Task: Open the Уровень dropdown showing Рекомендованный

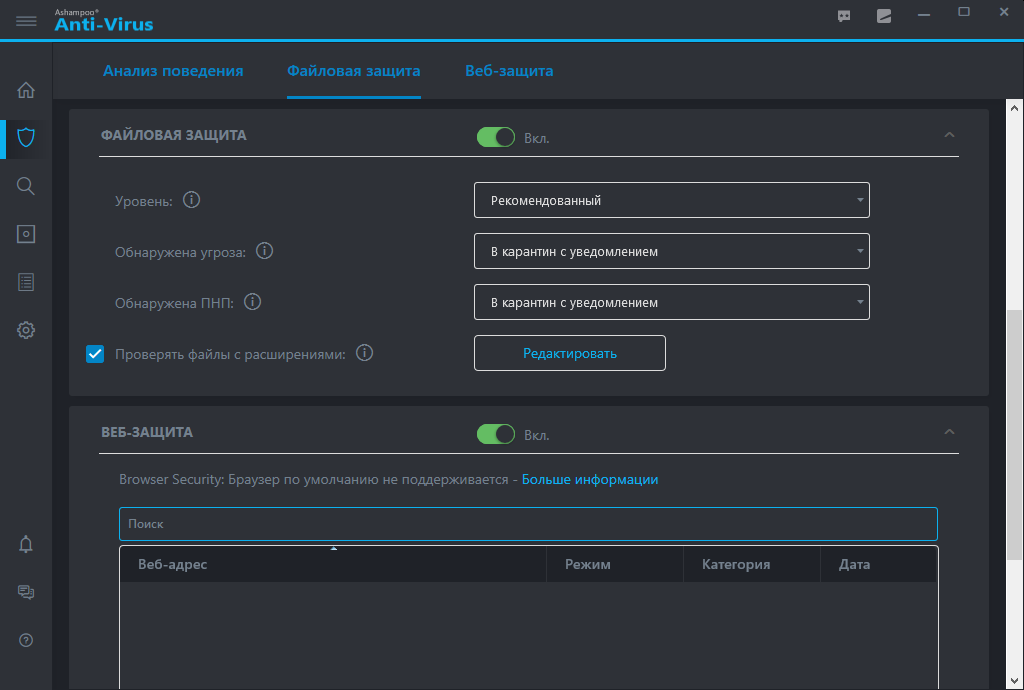Action: point(671,200)
